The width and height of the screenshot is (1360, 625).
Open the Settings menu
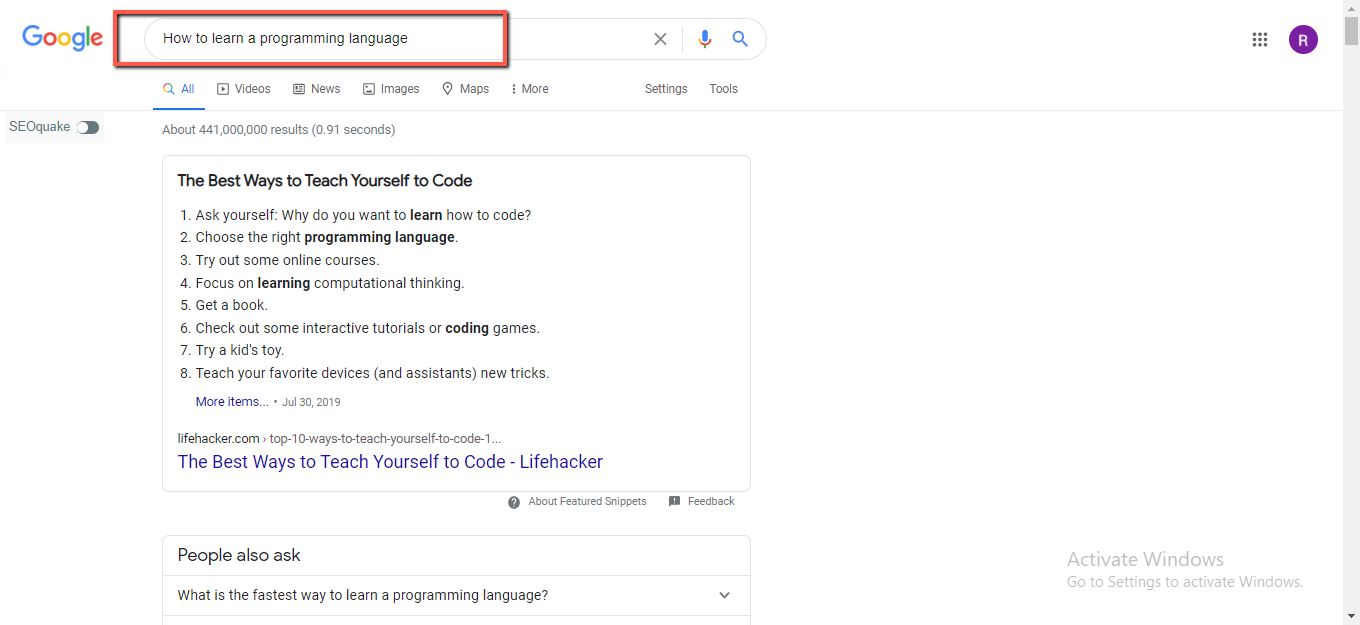(x=665, y=88)
